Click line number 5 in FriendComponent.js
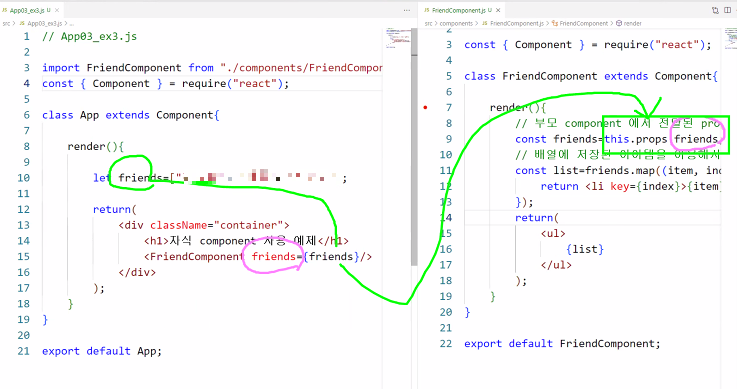The width and height of the screenshot is (737, 389). coord(449,76)
